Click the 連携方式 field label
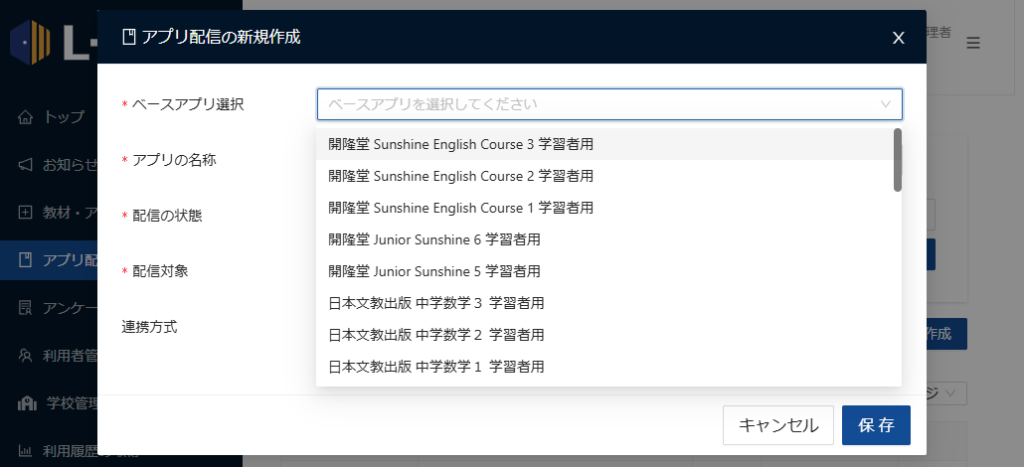Screen dimensions: 1024x467 (150, 327)
